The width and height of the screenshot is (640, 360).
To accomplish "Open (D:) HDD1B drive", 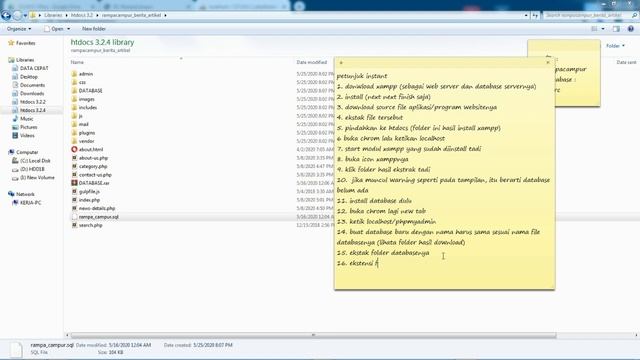I will click(32, 169).
